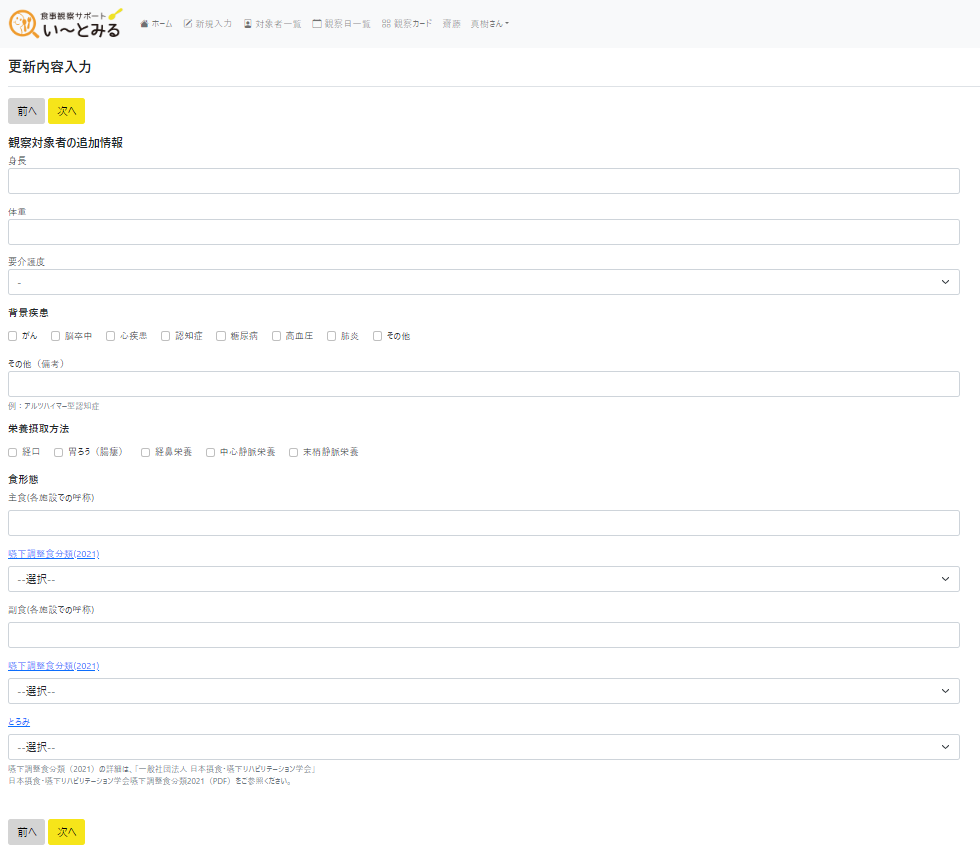Focus the その他(備考) input field
This screenshot has height=855, width=980.
point(484,384)
